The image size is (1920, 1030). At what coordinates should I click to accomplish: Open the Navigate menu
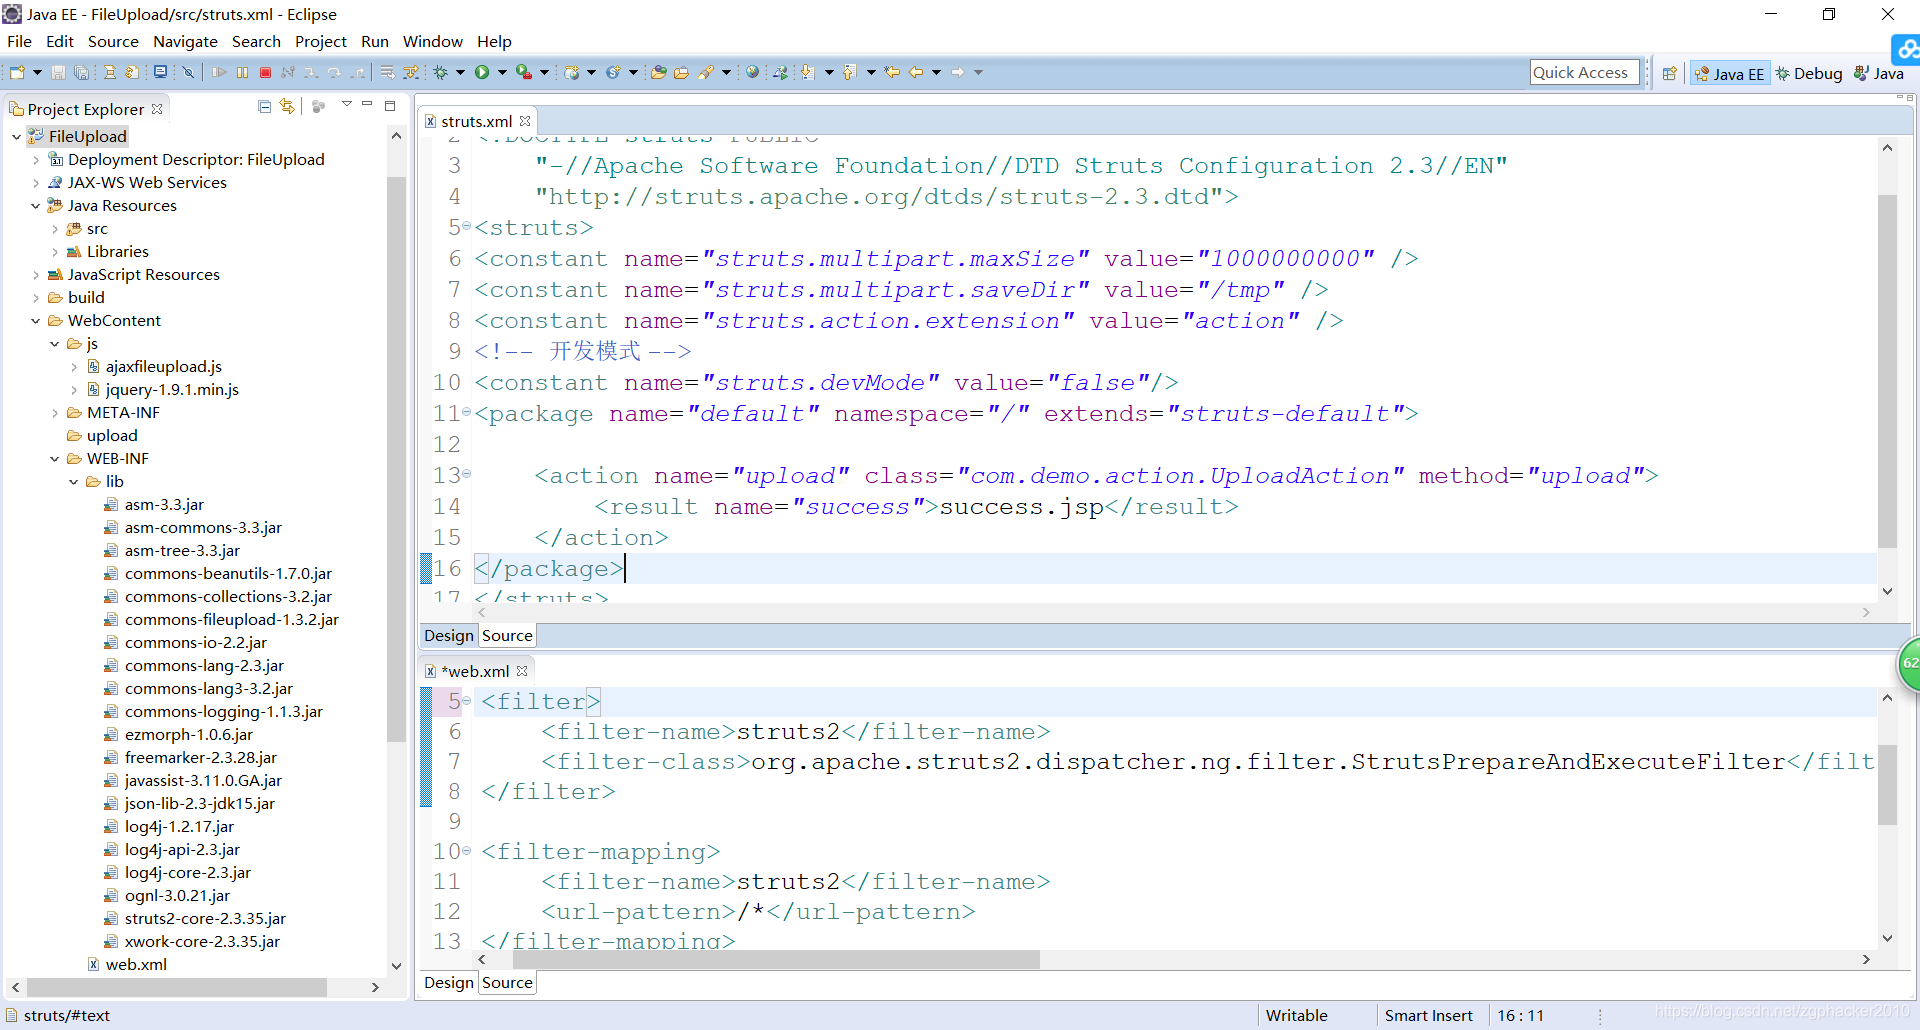point(185,41)
